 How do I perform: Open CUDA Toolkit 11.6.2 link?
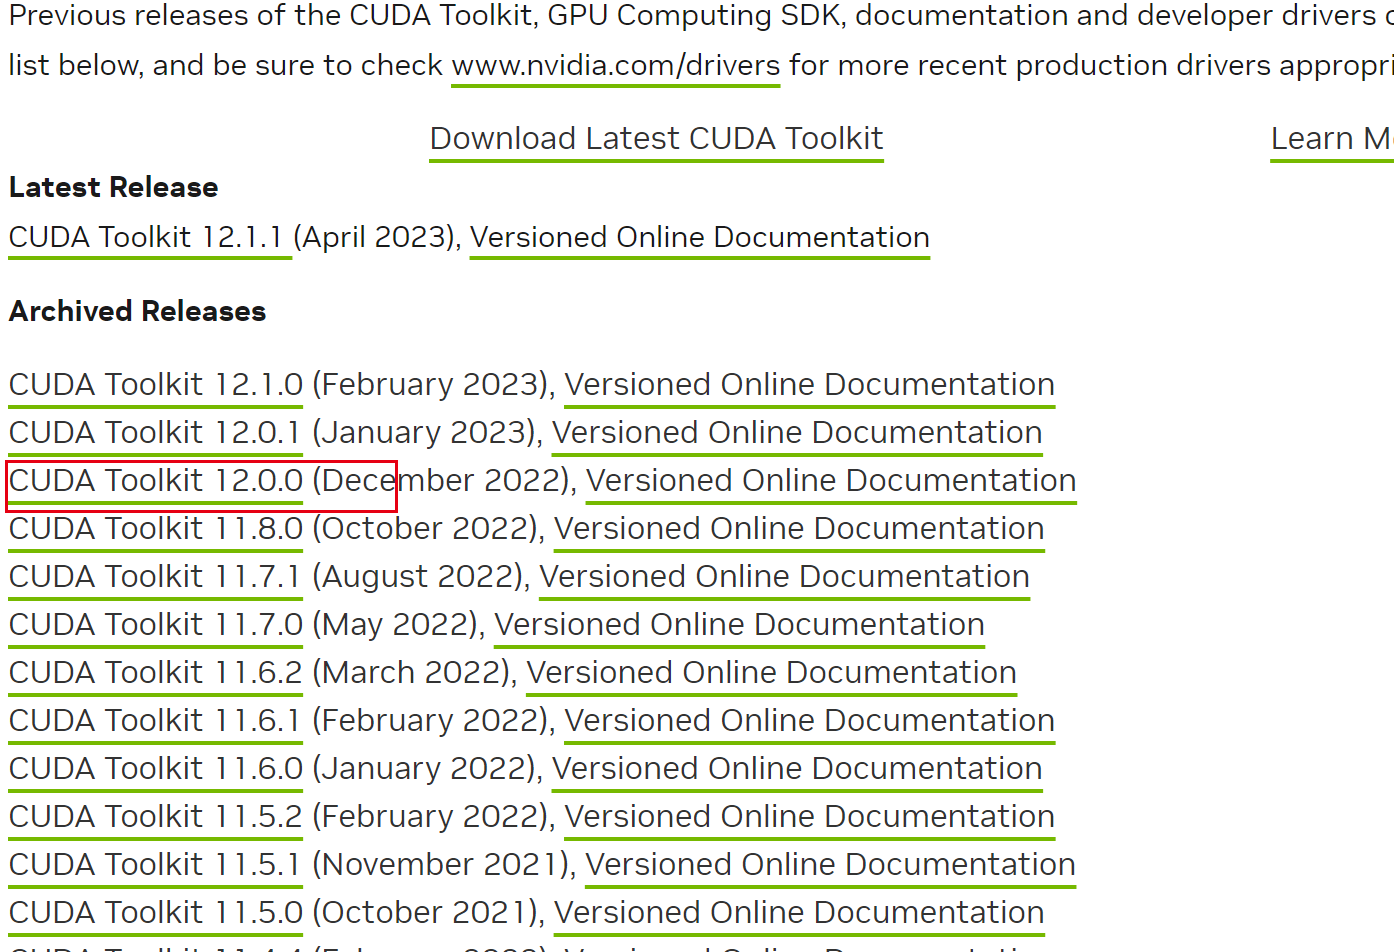[156, 673]
